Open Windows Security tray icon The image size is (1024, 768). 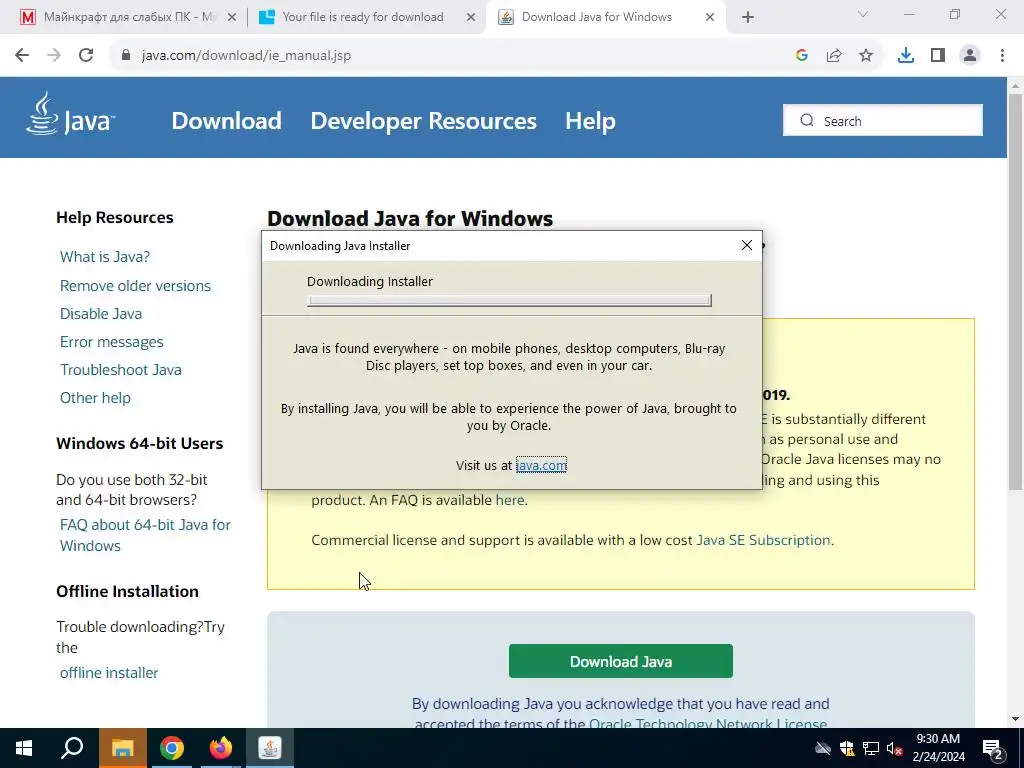coord(847,748)
